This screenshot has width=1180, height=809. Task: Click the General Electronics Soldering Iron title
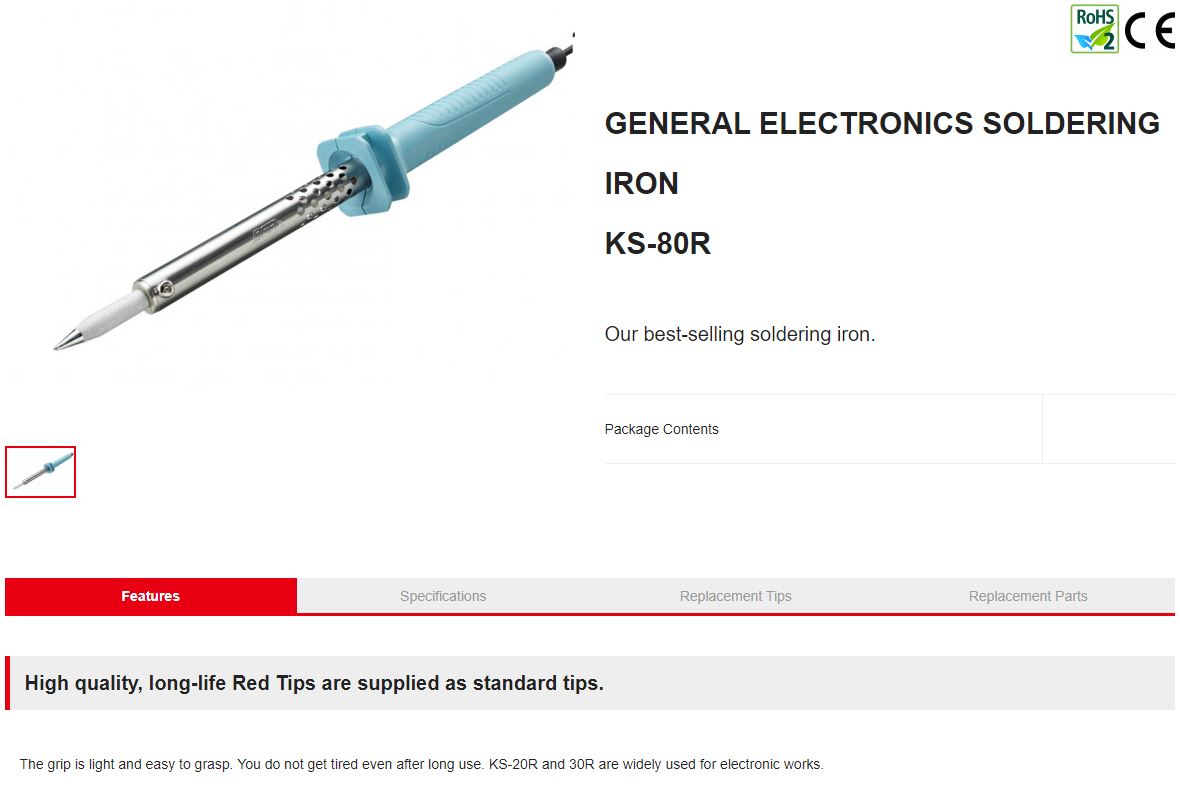coord(882,153)
